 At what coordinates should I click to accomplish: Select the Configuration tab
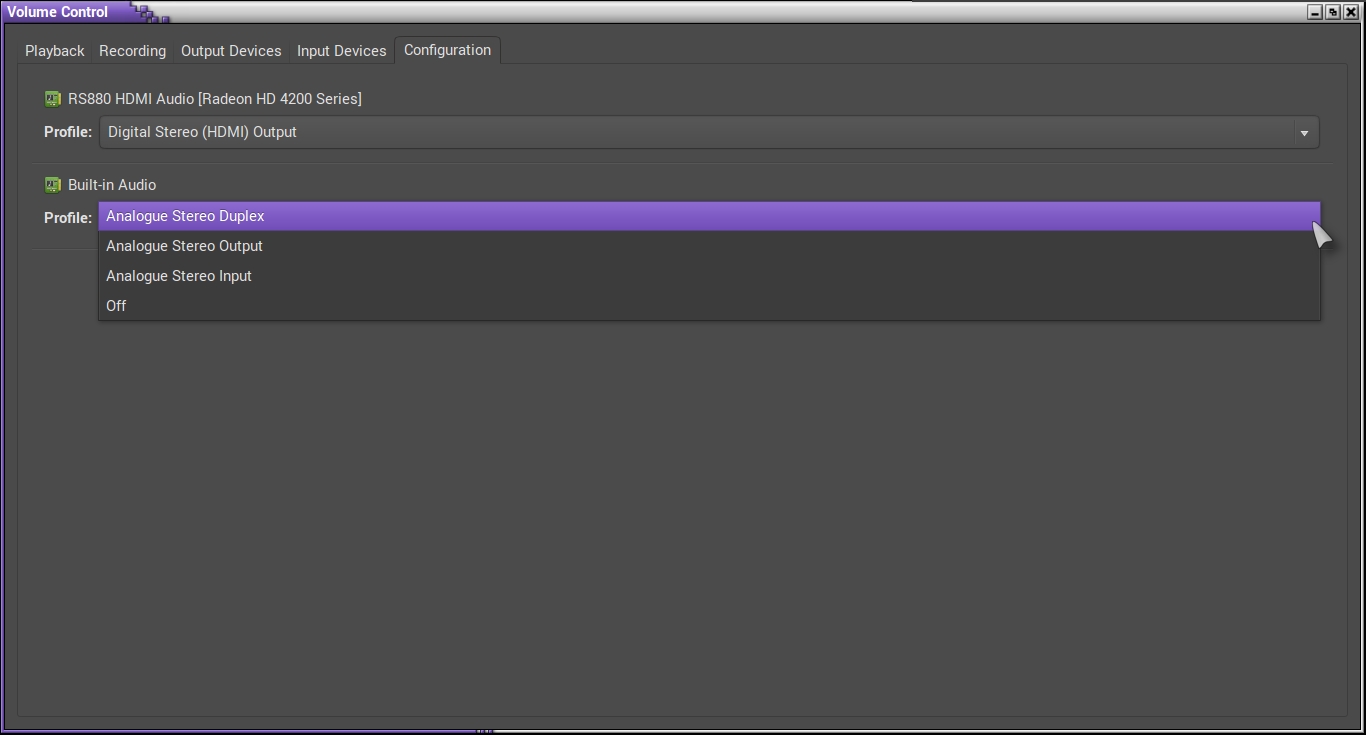point(447,50)
